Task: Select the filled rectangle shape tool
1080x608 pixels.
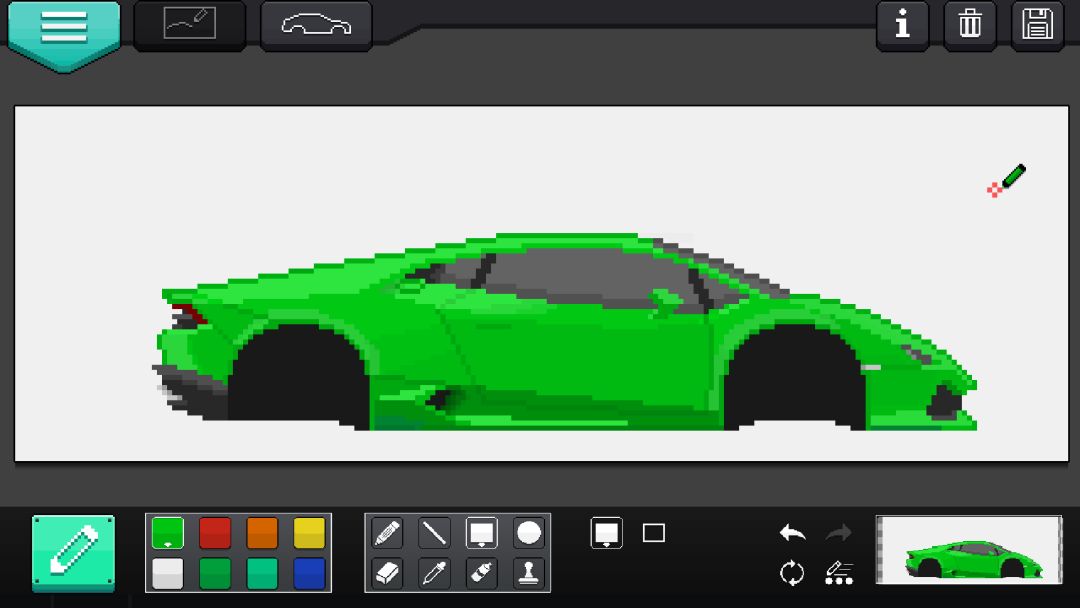Action: pos(481,533)
